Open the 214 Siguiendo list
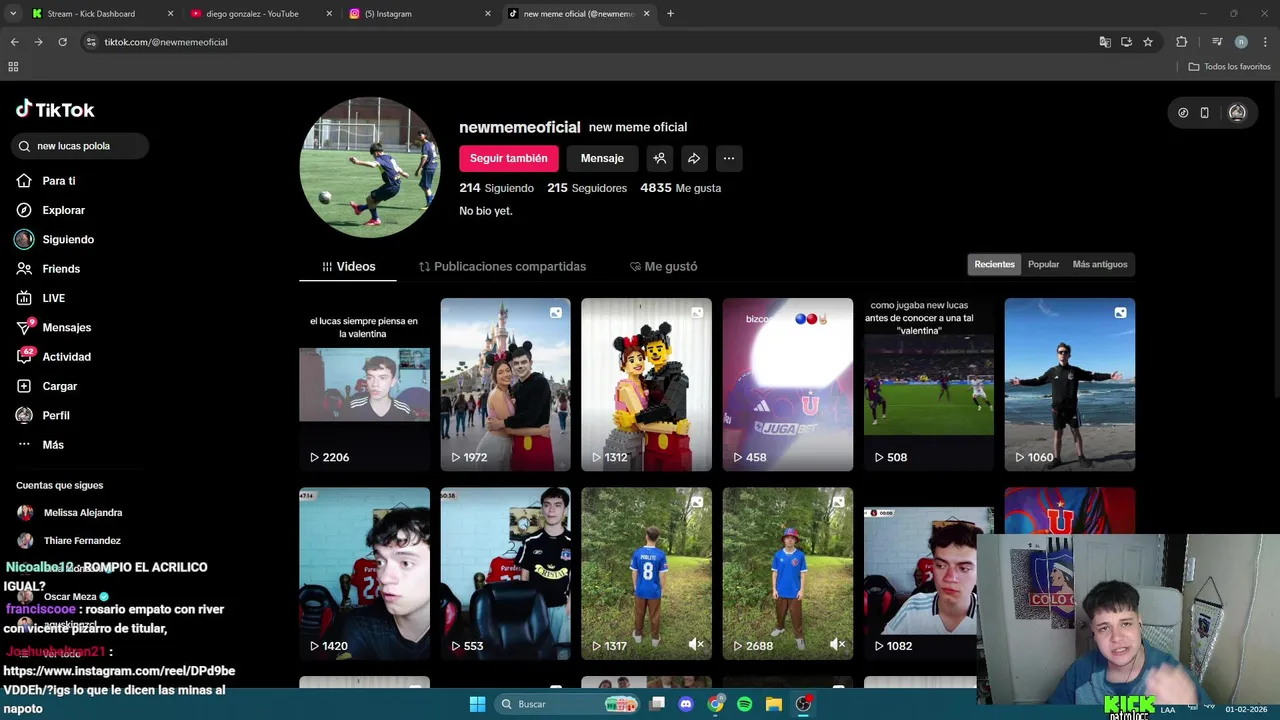Image resolution: width=1280 pixels, height=720 pixels. coord(496,188)
